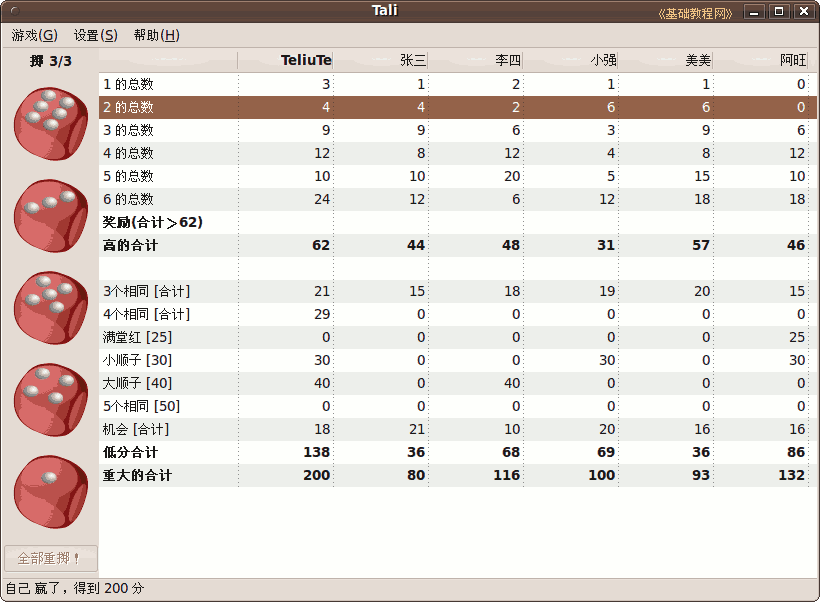Click the 小强 column header
Image resolution: width=820 pixels, height=602 pixels.
tap(571, 60)
